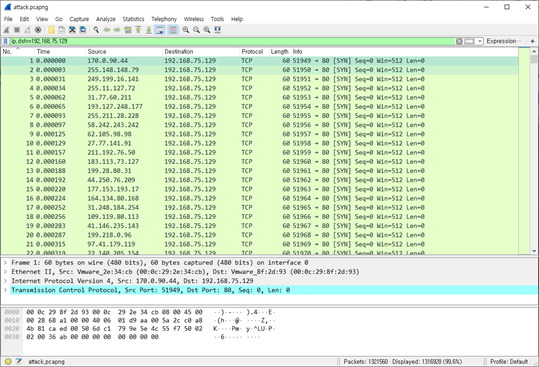Open the Capture menu
The height and width of the screenshot is (367, 539).
pos(79,19)
